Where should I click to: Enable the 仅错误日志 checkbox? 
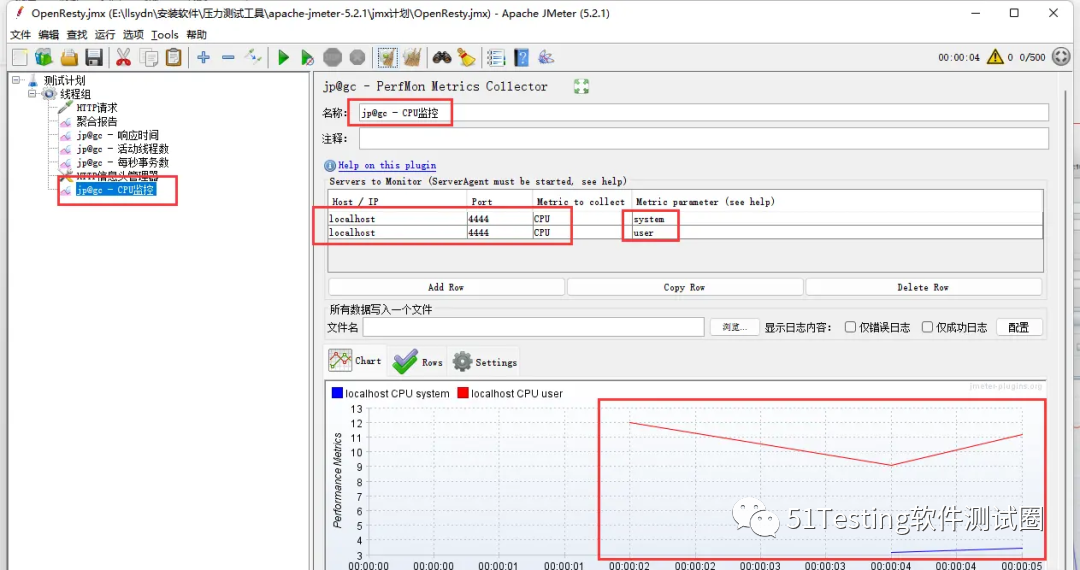tap(850, 327)
